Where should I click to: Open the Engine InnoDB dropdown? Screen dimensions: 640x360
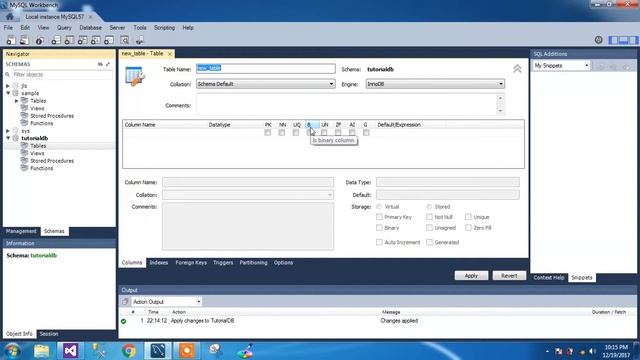point(435,84)
